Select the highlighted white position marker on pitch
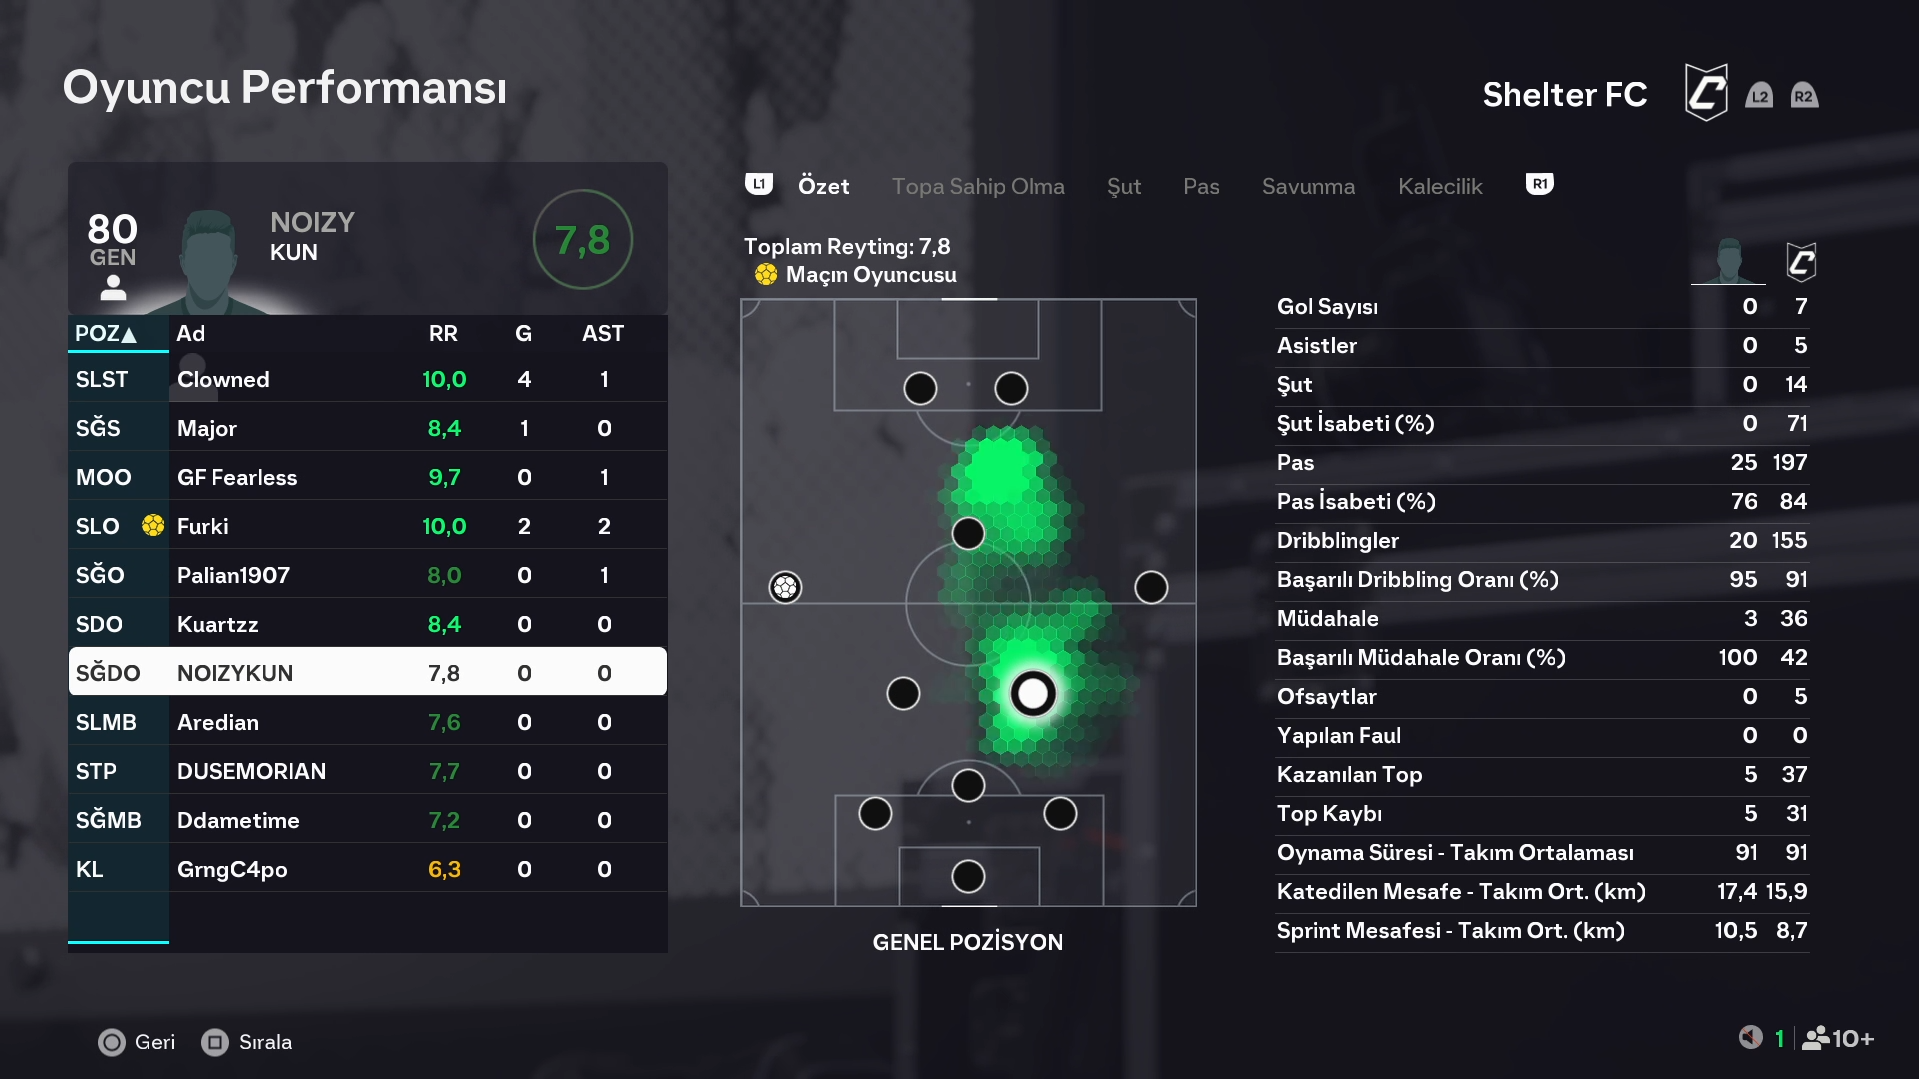 (1032, 693)
